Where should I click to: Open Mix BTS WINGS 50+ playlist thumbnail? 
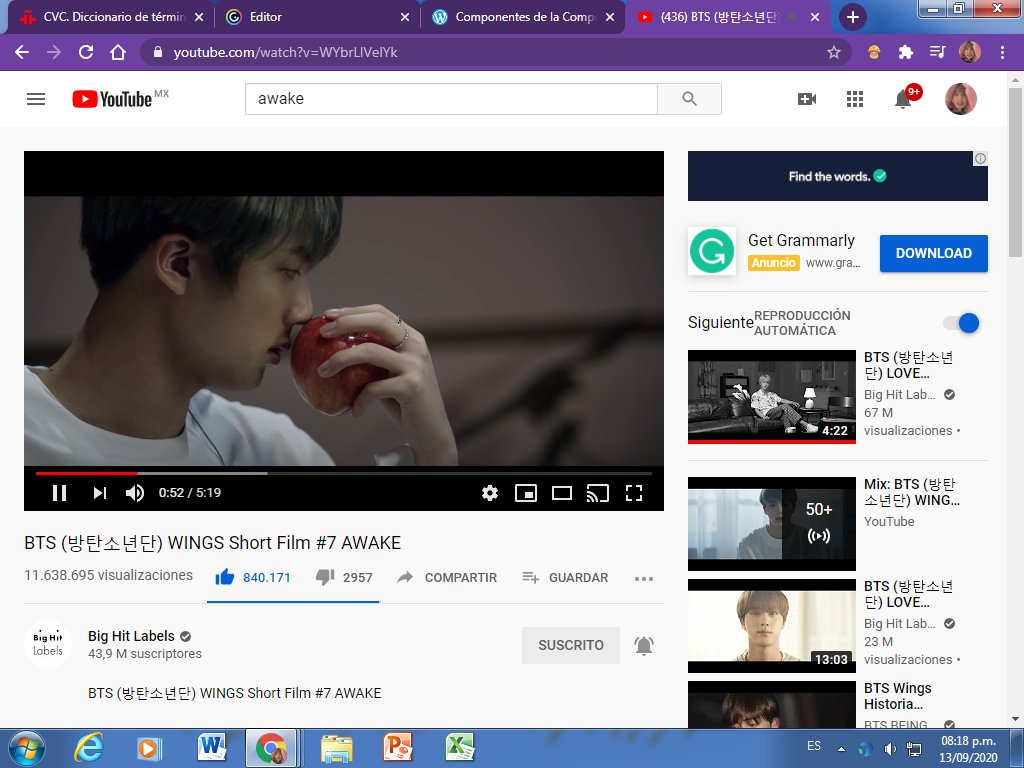771,524
